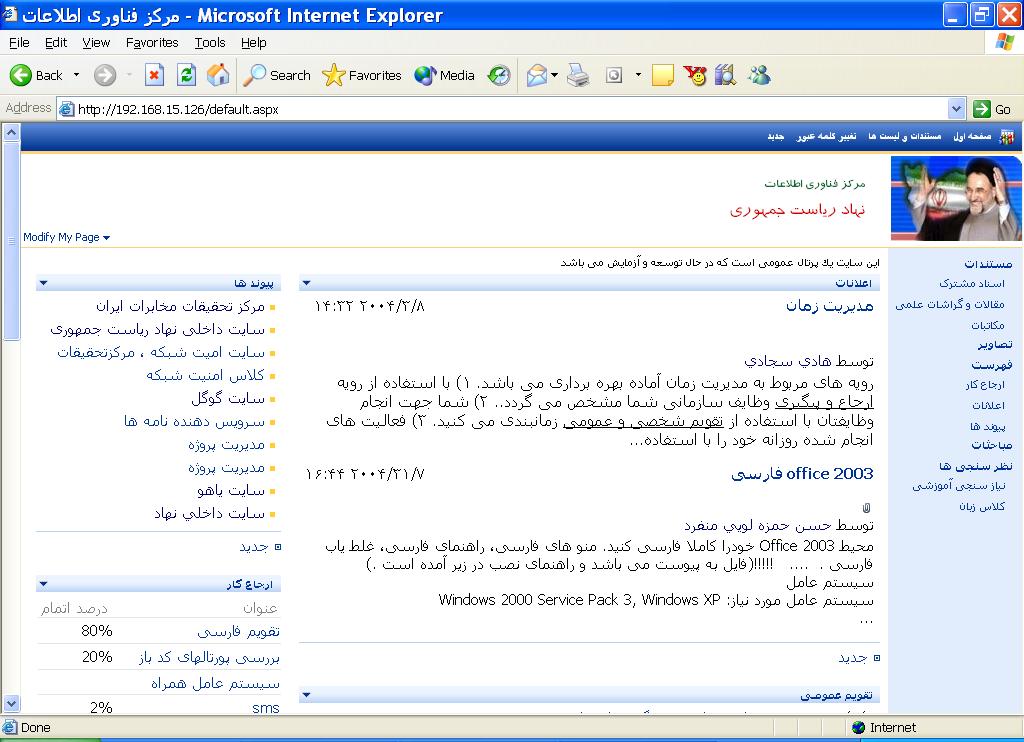
Task: Open the Search pane
Action: point(276,75)
